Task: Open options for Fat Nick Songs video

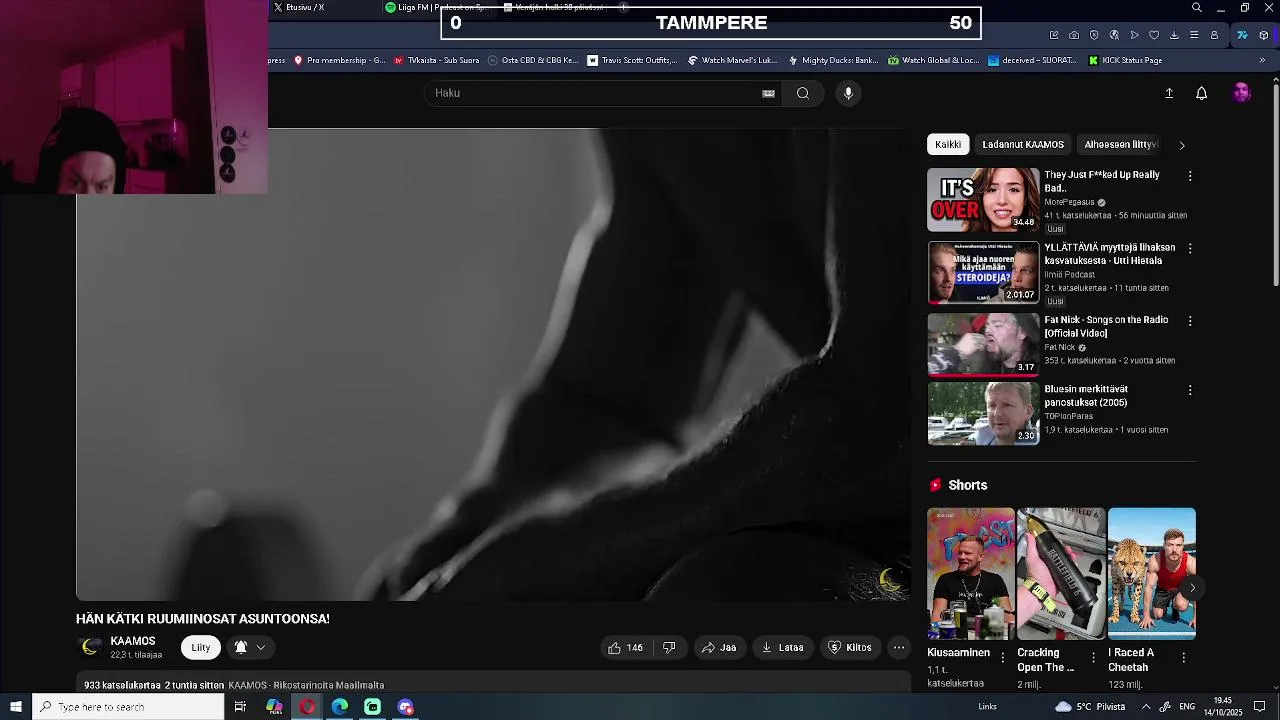Action: tap(1190, 321)
